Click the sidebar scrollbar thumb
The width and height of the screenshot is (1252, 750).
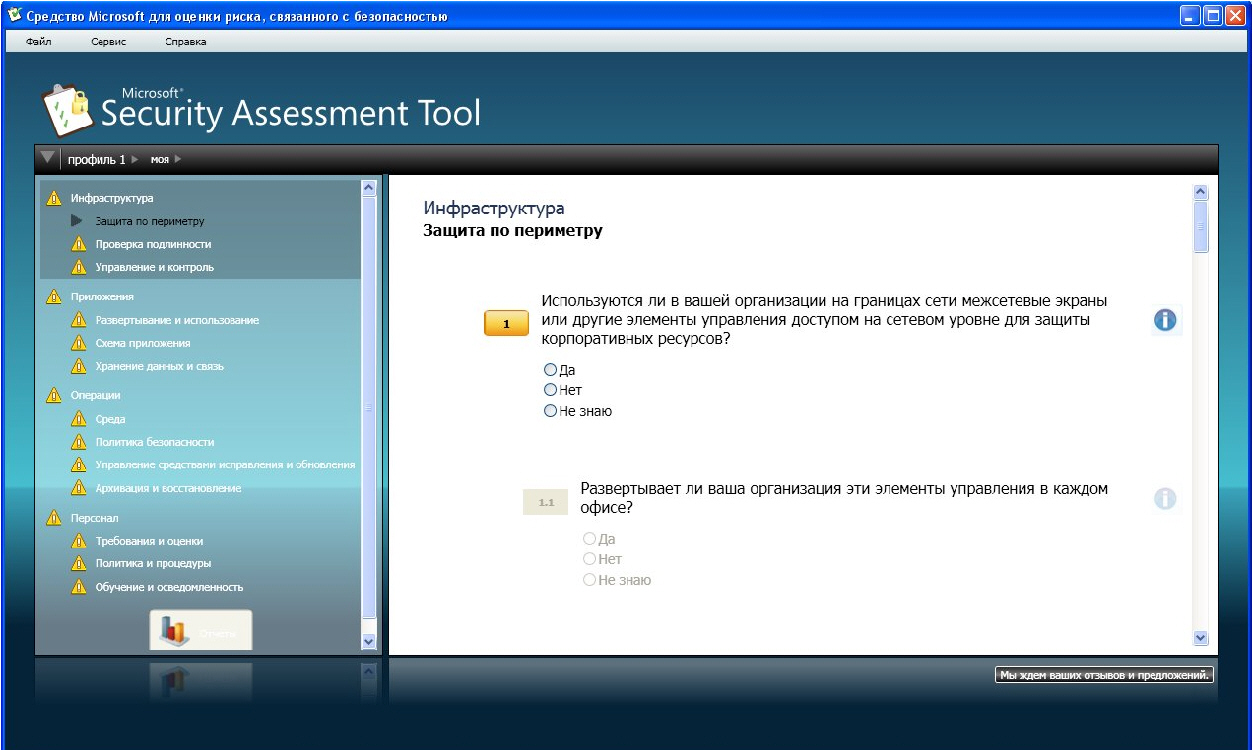[368, 406]
